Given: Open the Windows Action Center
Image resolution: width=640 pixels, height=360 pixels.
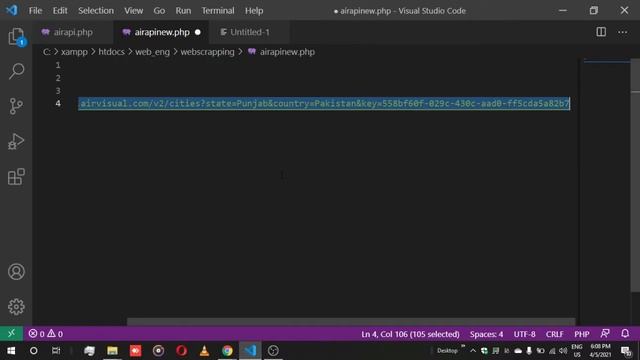Looking at the screenshot, I should [626, 351].
